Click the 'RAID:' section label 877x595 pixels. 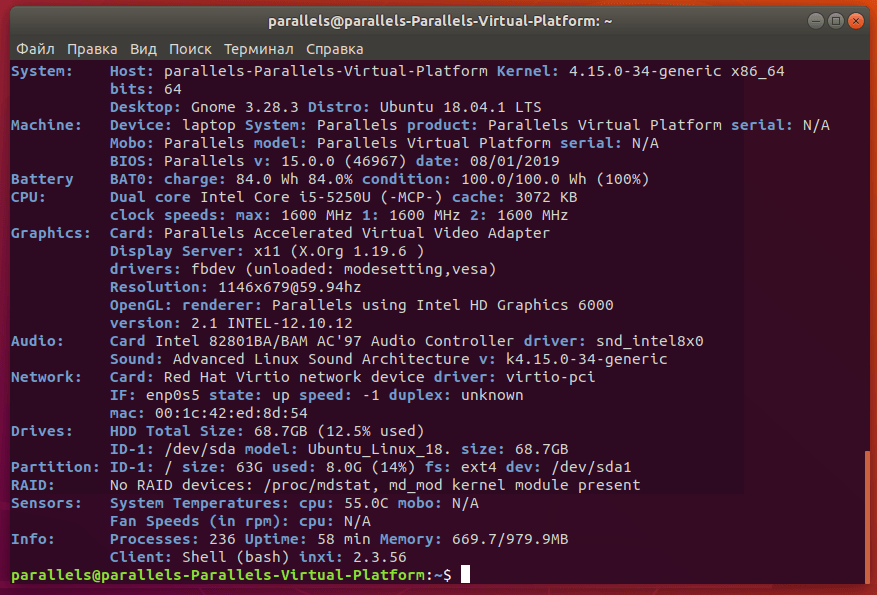[x=33, y=485]
